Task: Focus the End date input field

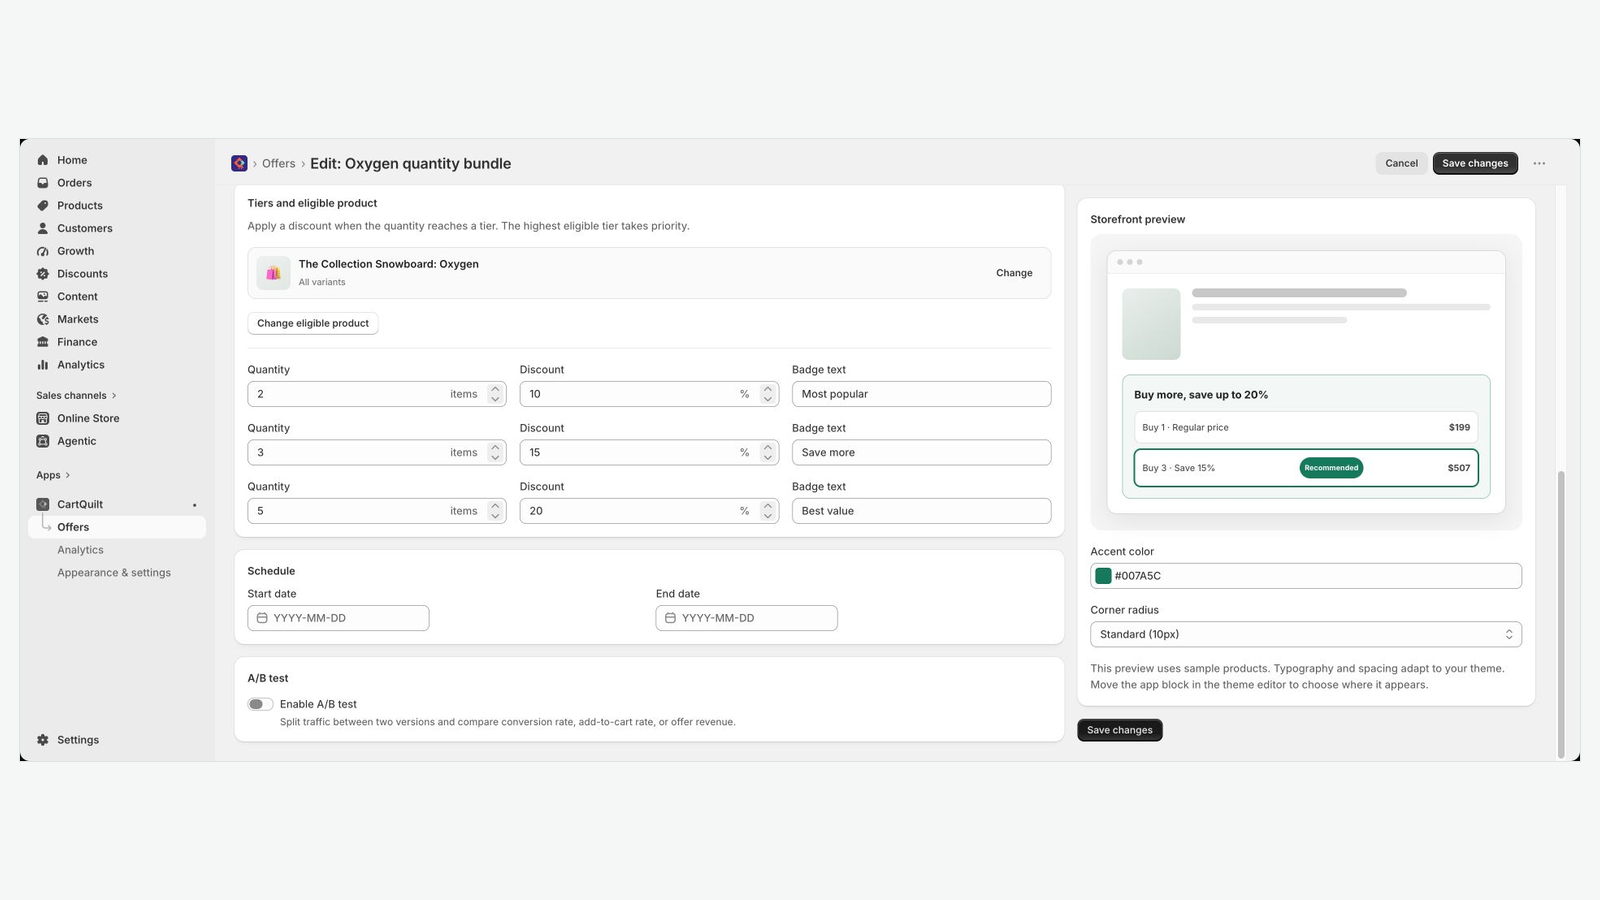Action: (746, 618)
